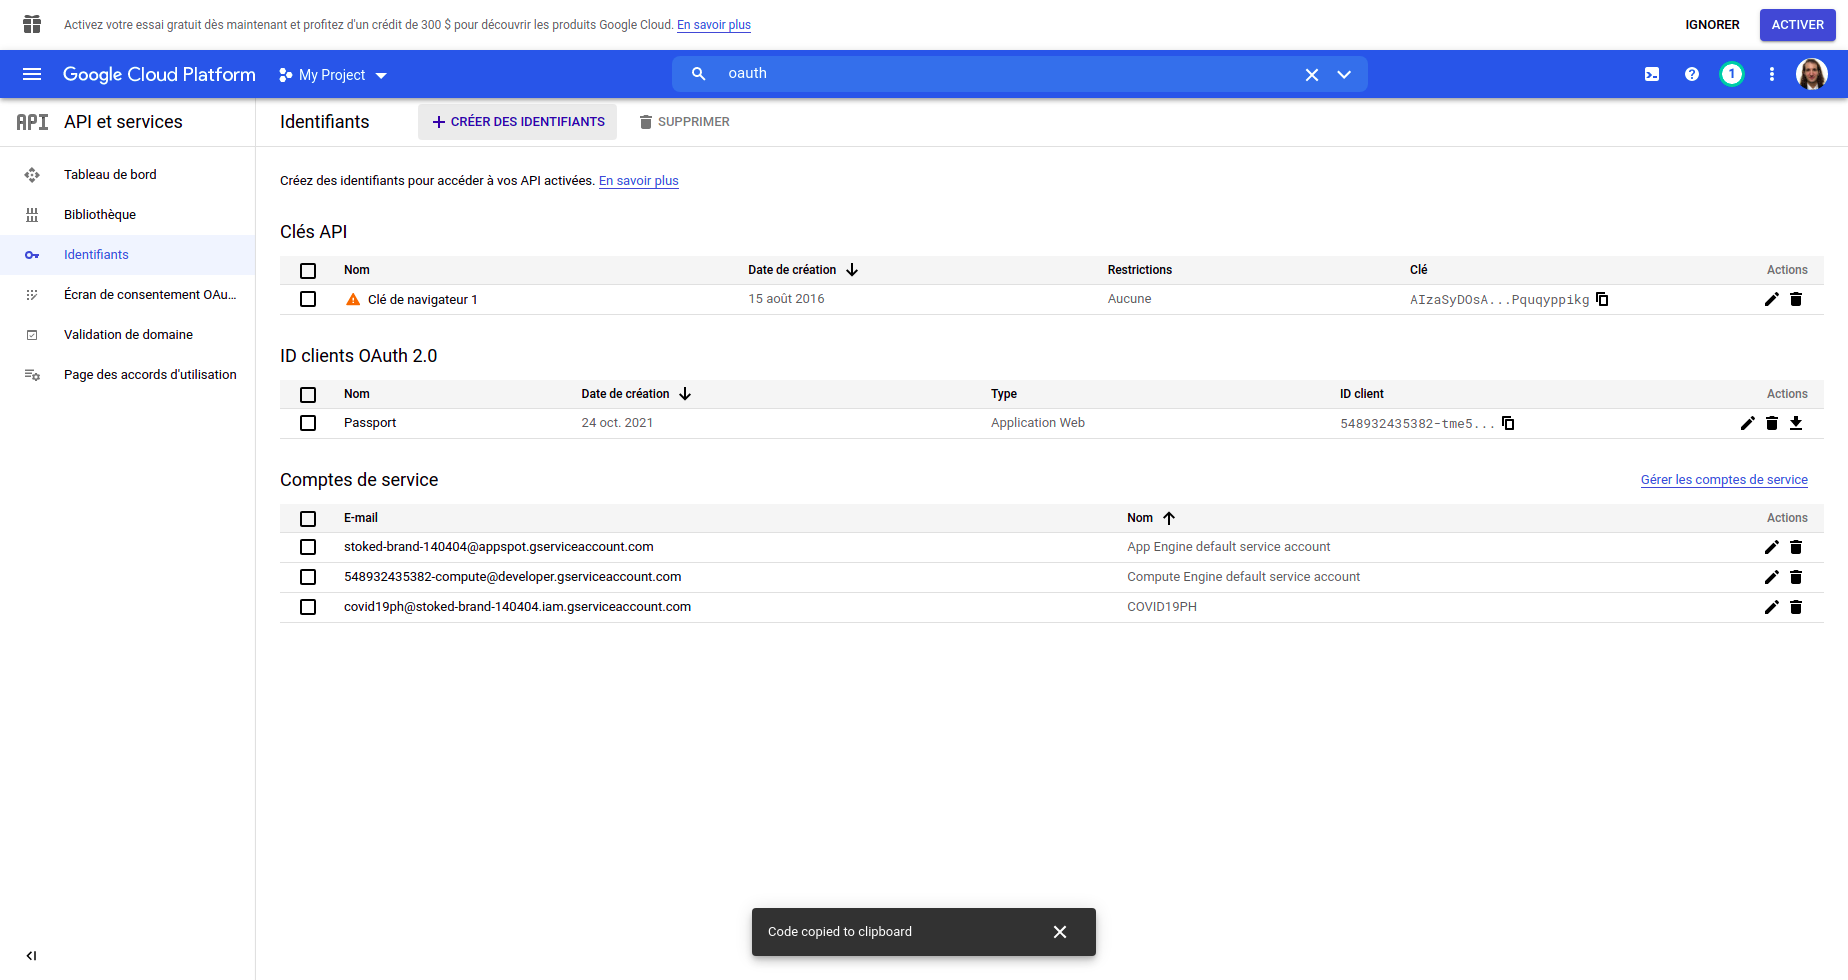
Task: Open Clé de navigateur 1 key name
Action: click(423, 300)
